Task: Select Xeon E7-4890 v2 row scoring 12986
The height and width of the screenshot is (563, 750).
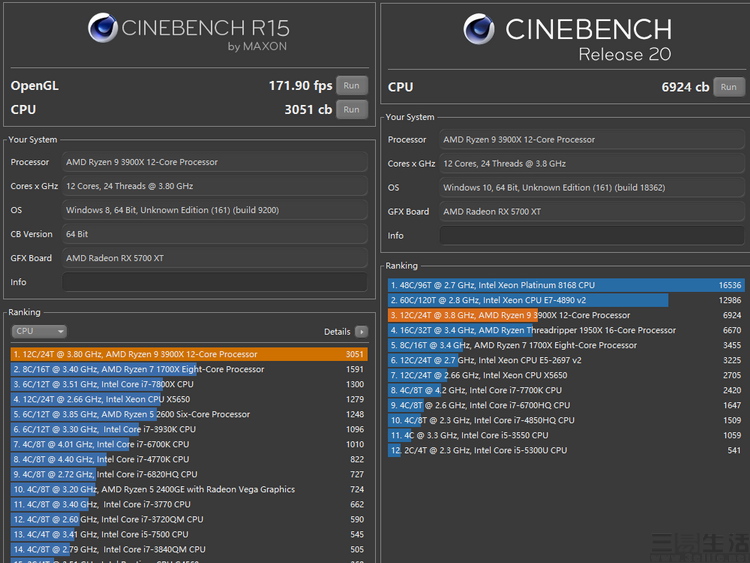Action: point(566,300)
